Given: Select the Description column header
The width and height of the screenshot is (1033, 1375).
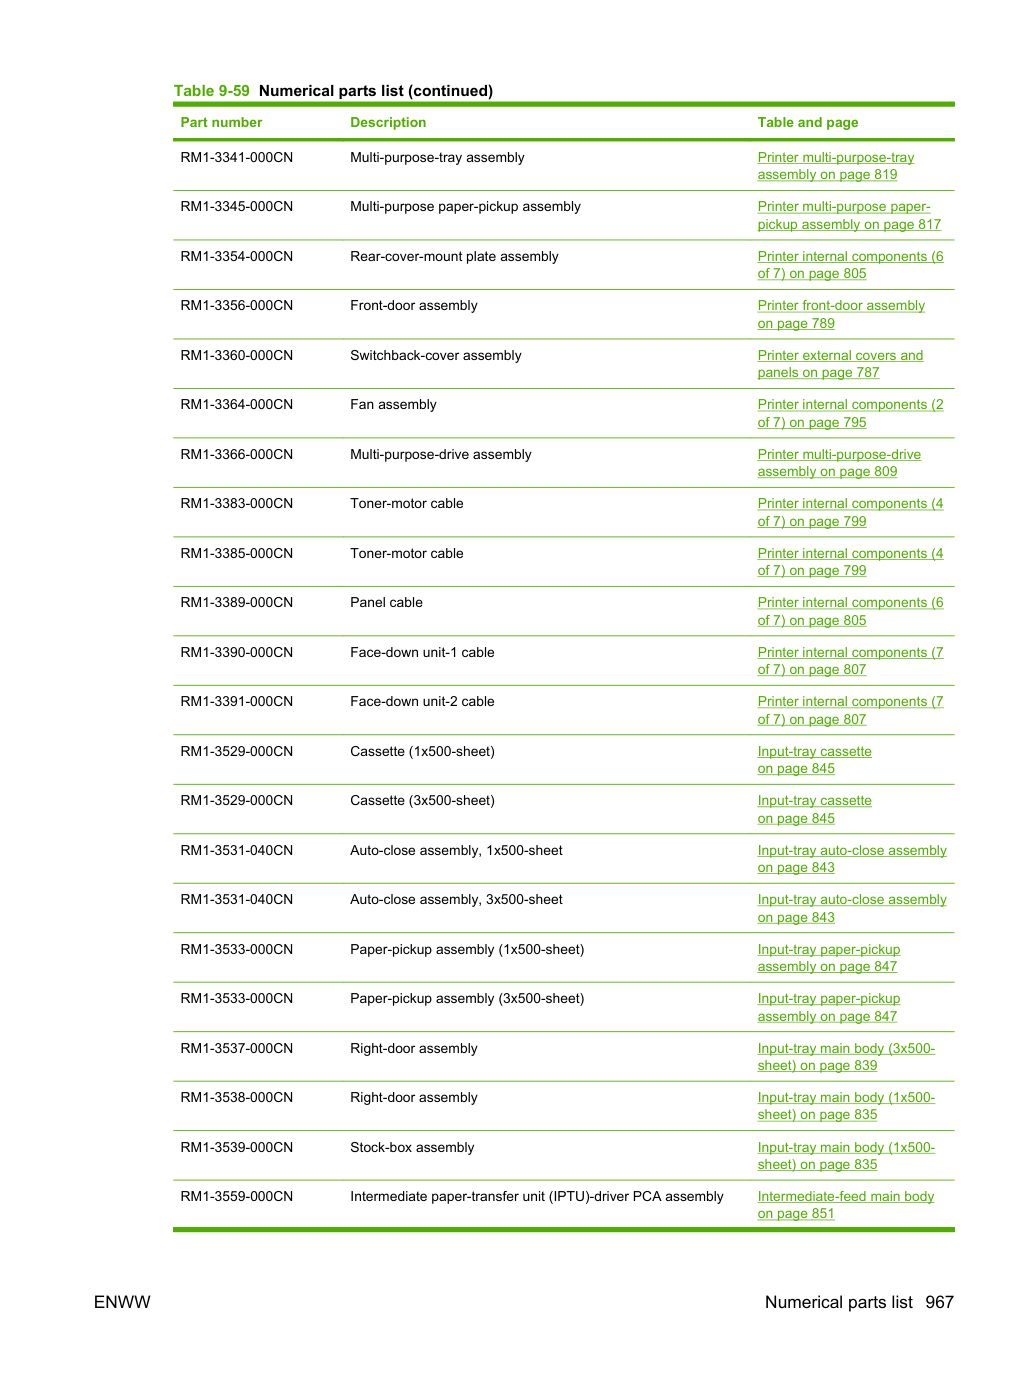Looking at the screenshot, I should [x=388, y=122].
